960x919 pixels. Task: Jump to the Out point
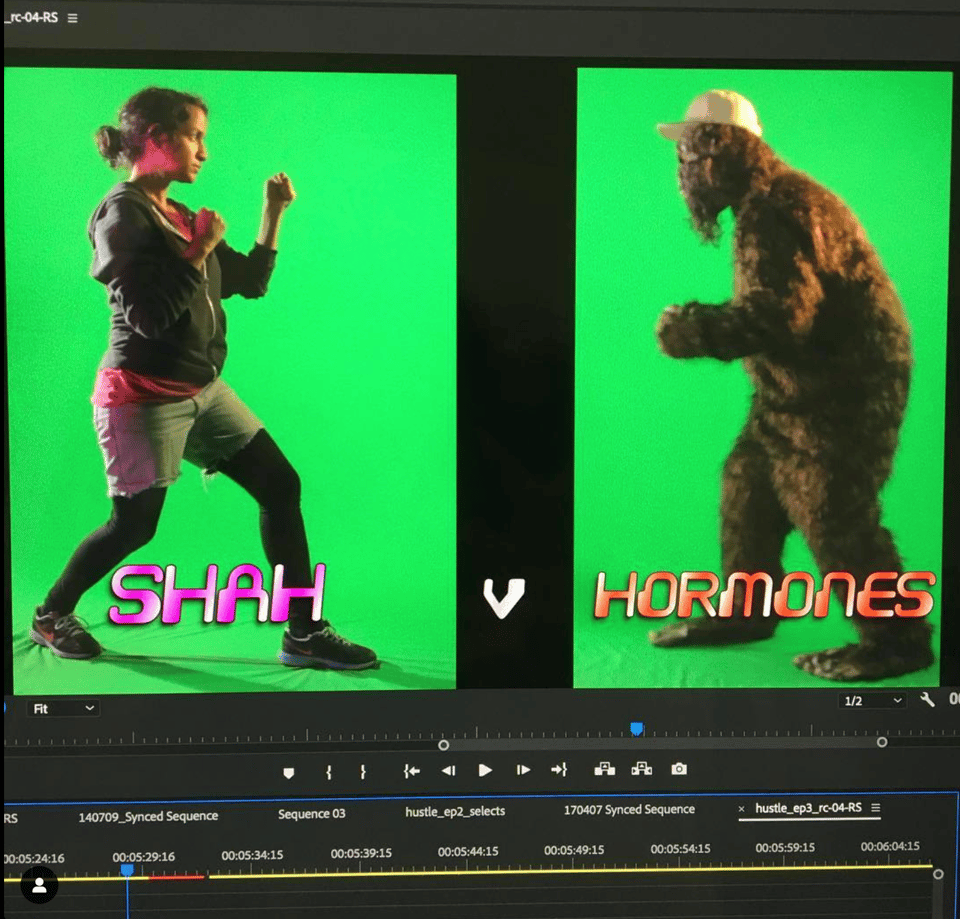[558, 770]
